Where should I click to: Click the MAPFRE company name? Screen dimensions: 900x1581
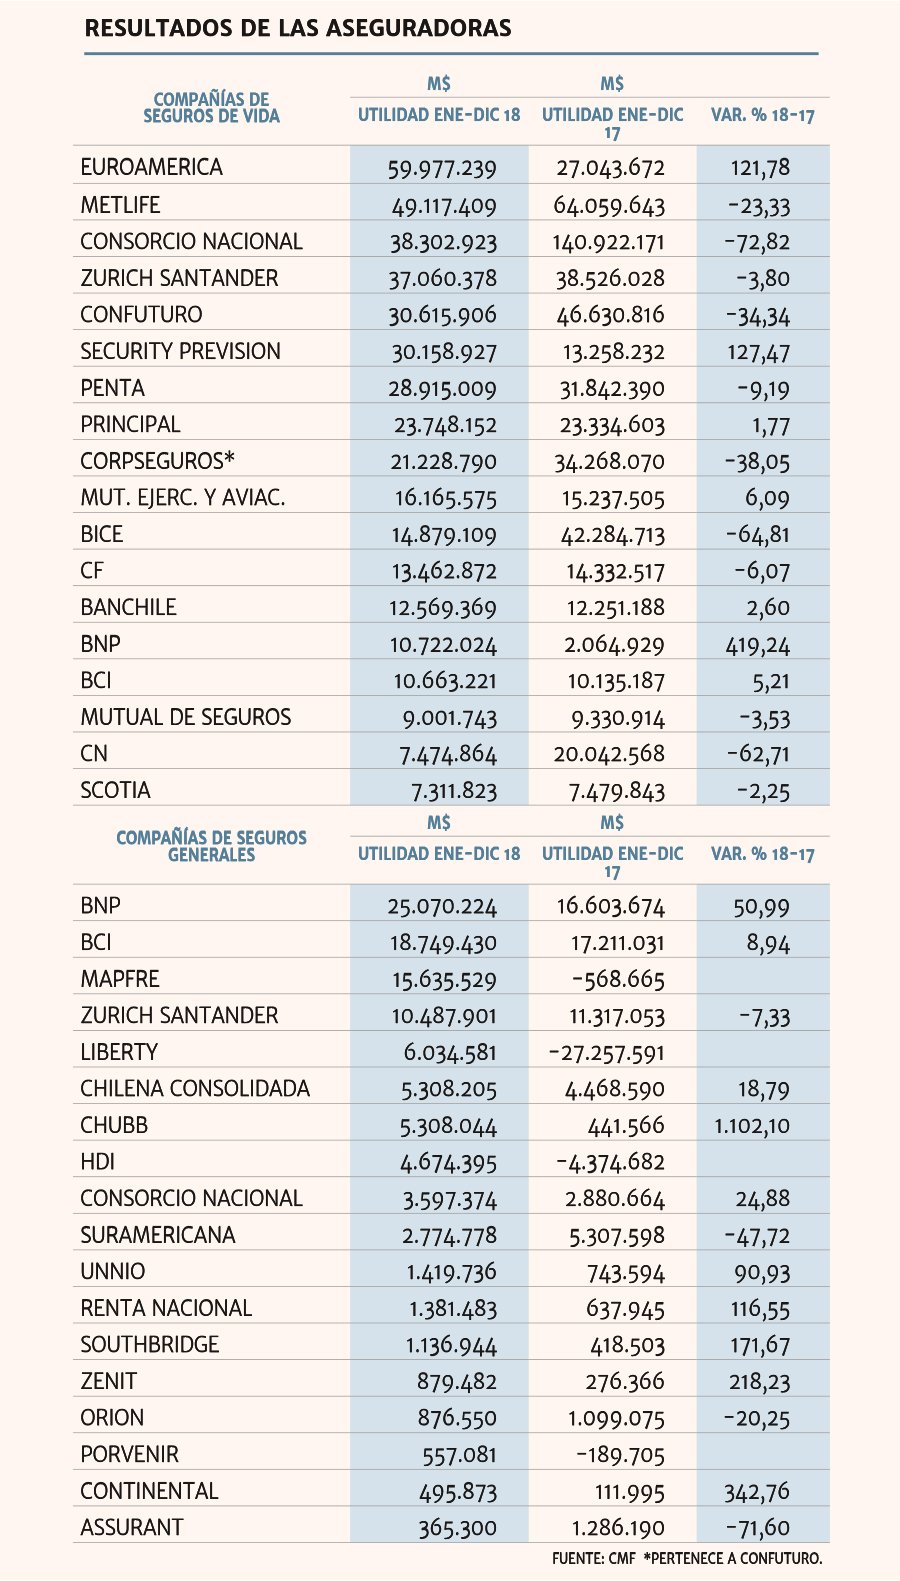120,979
